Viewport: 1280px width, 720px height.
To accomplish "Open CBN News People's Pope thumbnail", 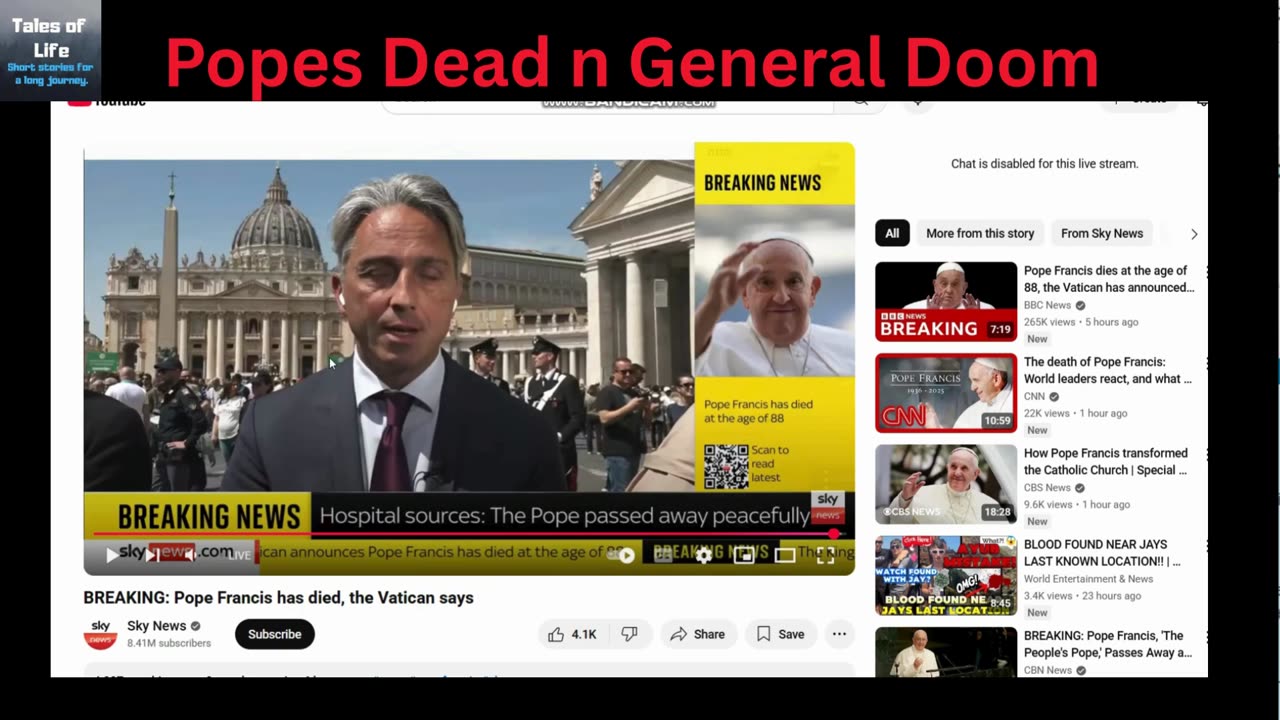I will [x=946, y=652].
